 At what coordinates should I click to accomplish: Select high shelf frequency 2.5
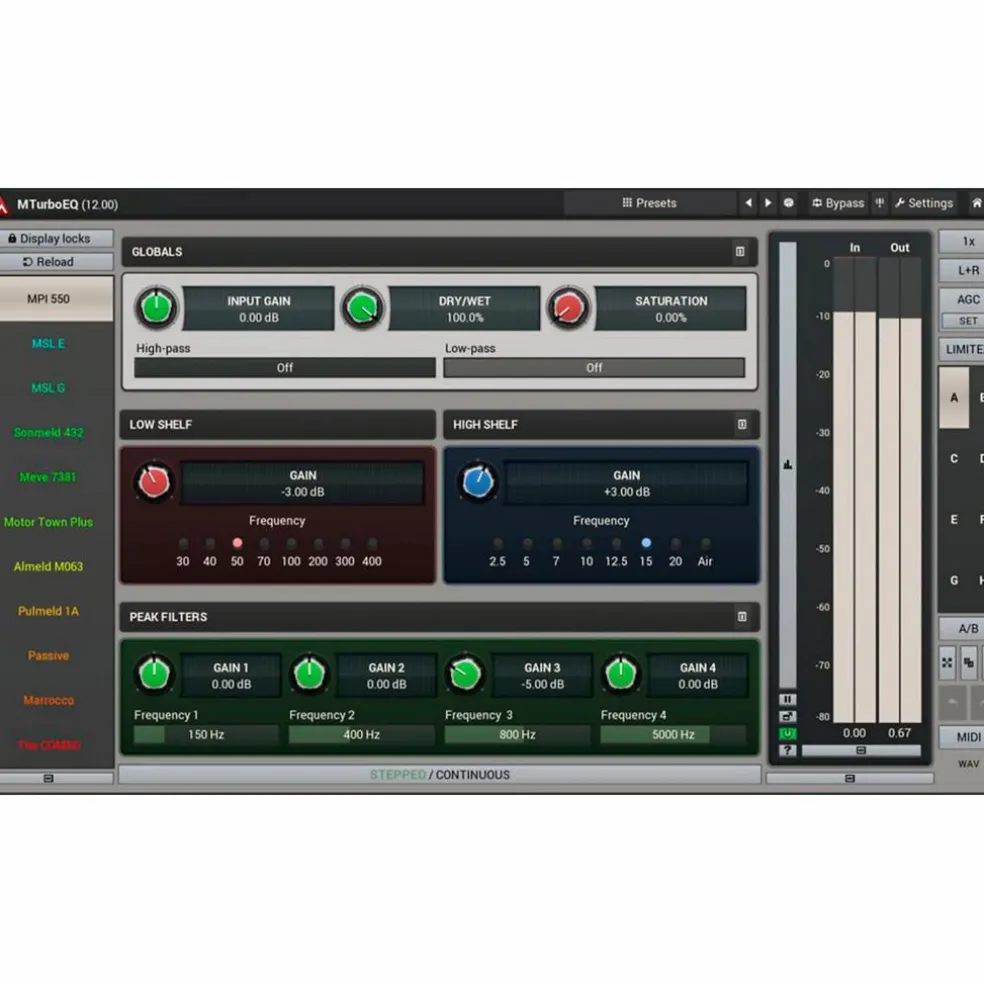coord(498,543)
